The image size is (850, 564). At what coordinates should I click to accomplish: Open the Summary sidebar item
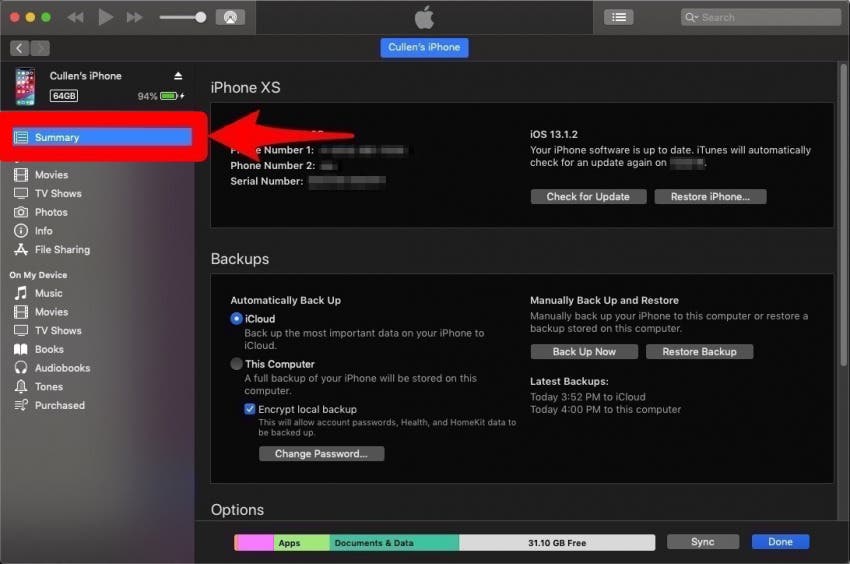click(102, 137)
